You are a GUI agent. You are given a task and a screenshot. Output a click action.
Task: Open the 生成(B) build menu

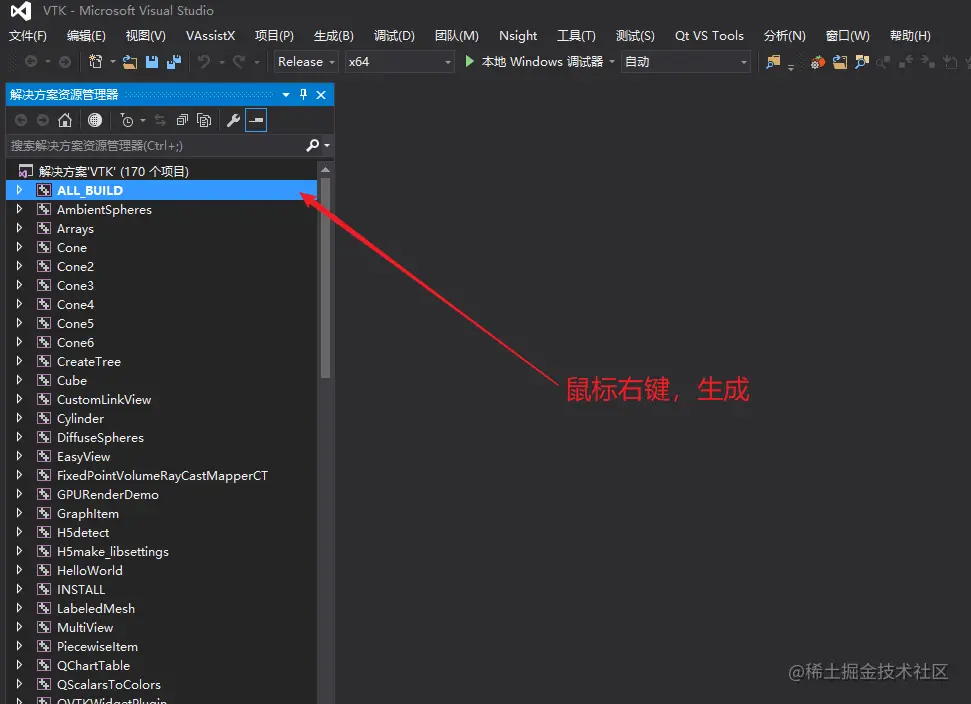tap(334, 36)
